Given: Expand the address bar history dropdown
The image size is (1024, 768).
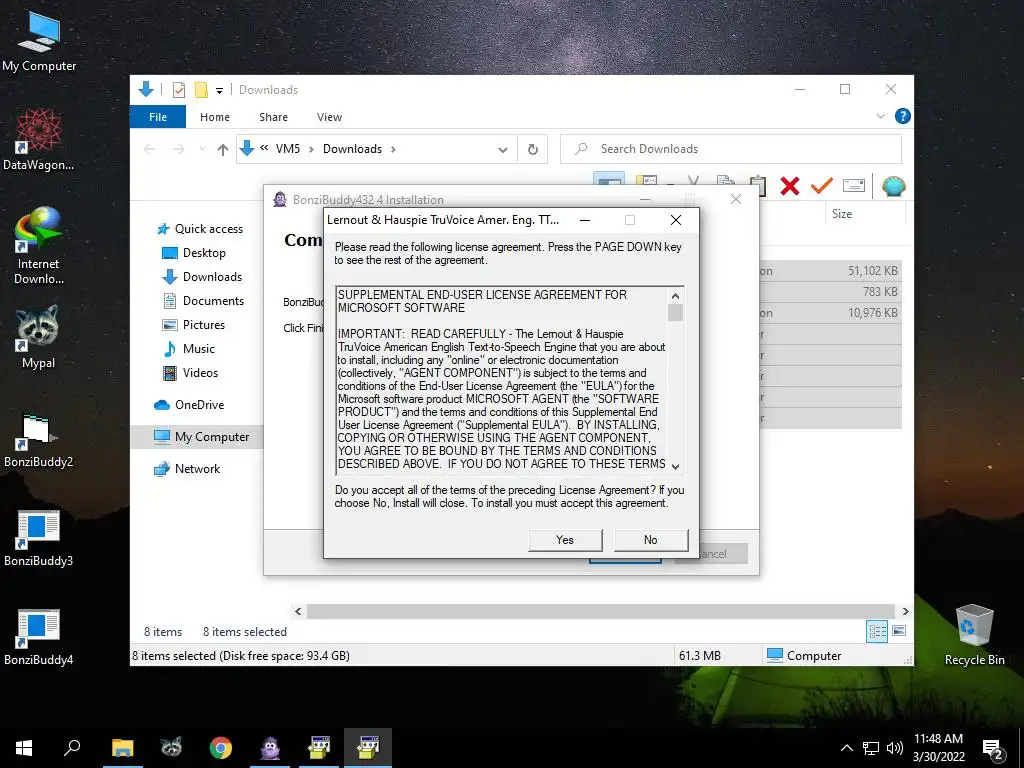Looking at the screenshot, I should pyautogui.click(x=502, y=150).
